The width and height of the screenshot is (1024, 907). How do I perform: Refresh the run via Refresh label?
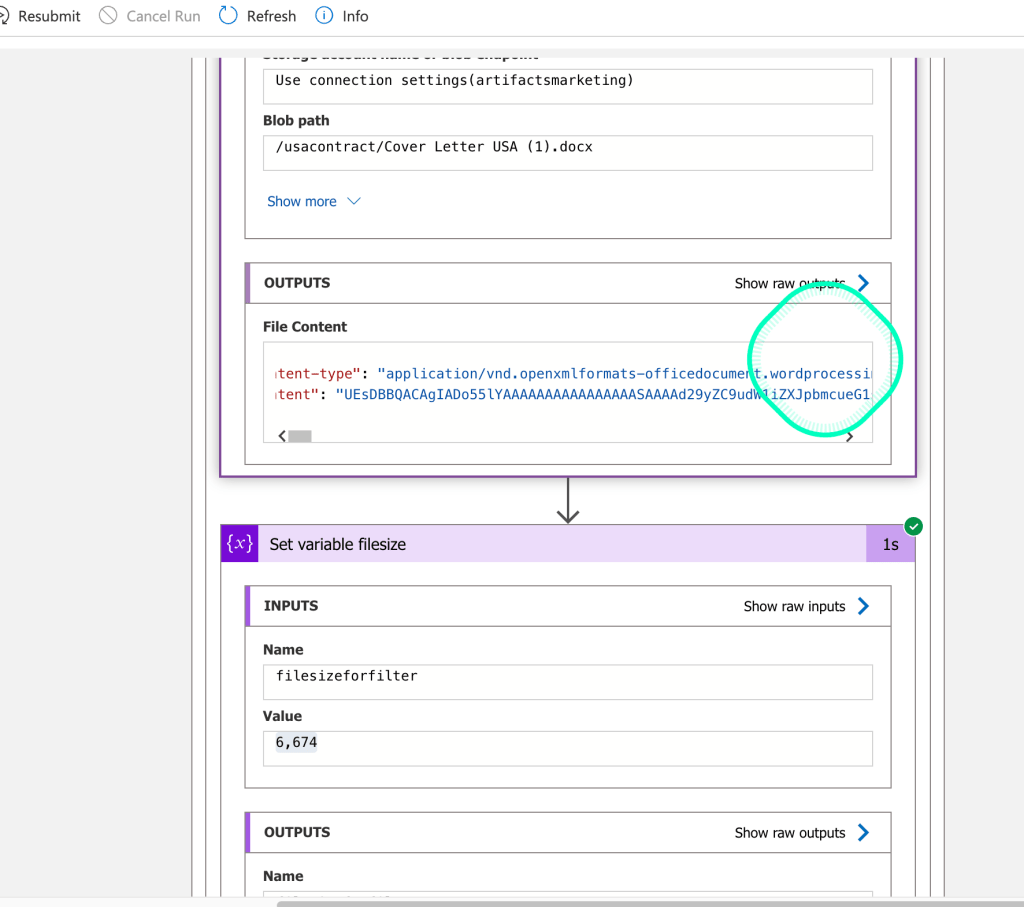[271, 16]
